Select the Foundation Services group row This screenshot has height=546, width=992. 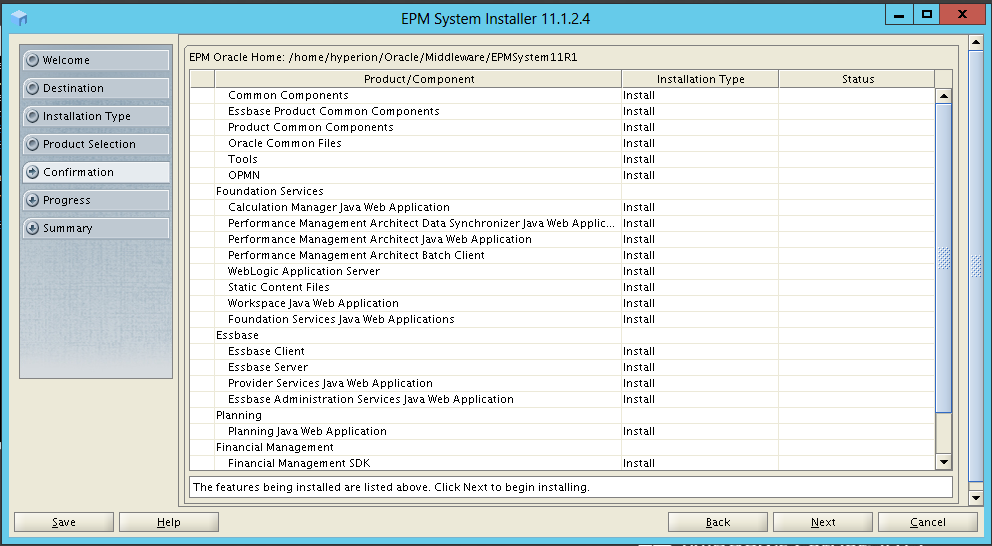[x=562, y=191]
